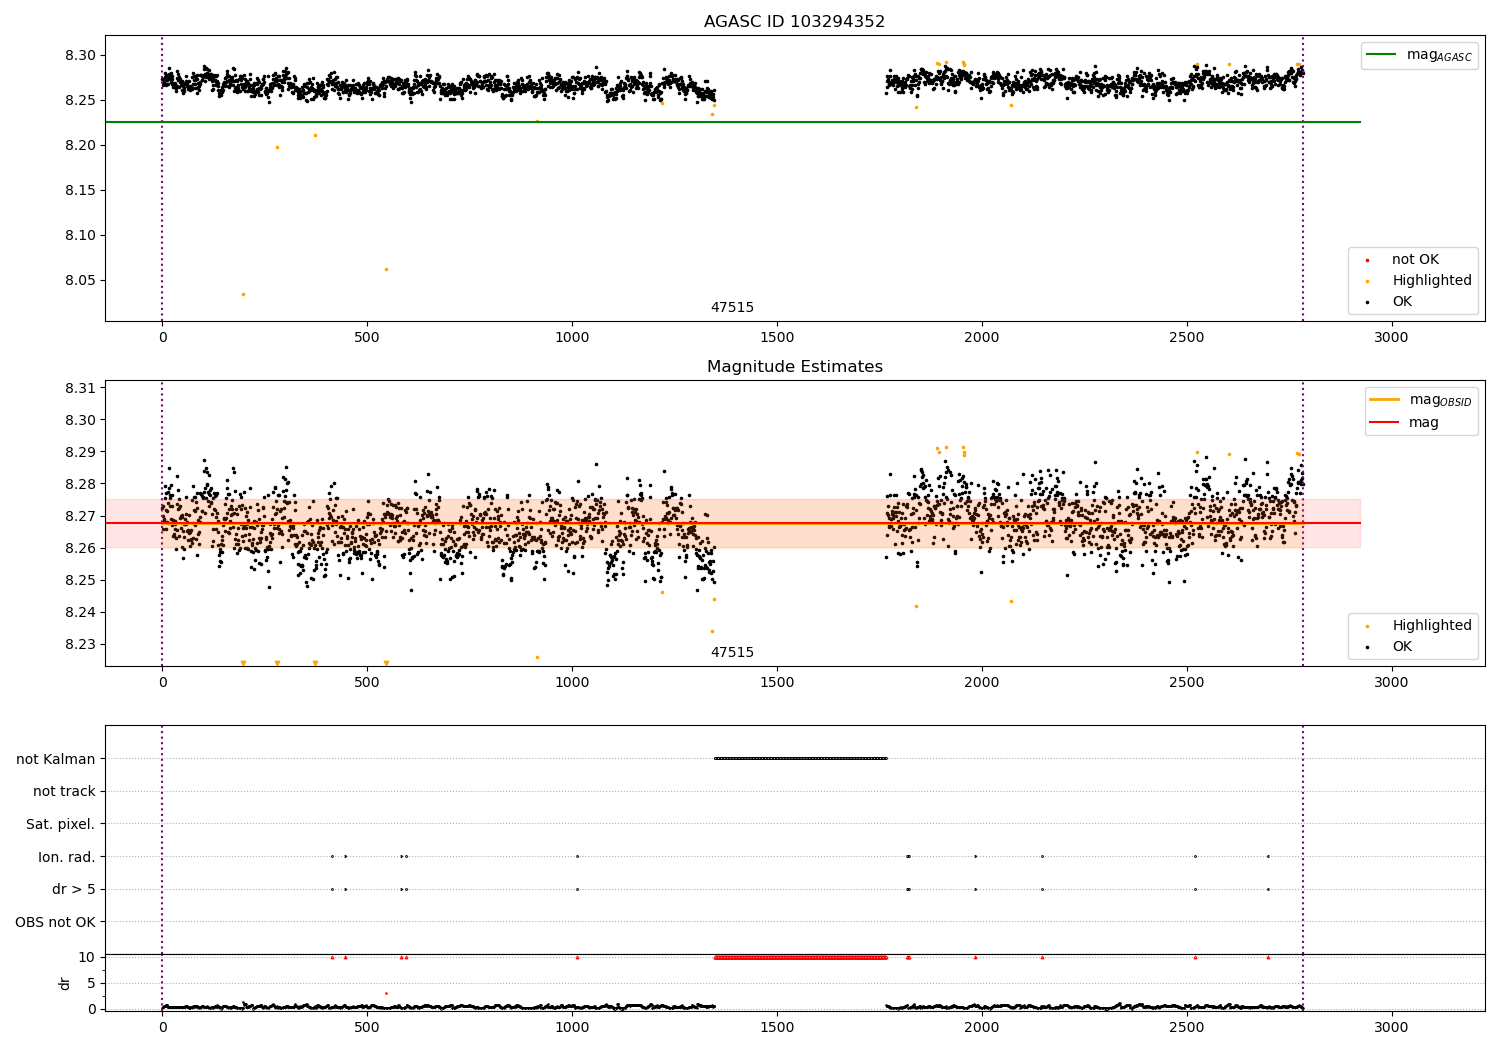This screenshot has height=1050, width=1500.
Task: Click the 'dr > 5' row label
Action: coord(74,889)
